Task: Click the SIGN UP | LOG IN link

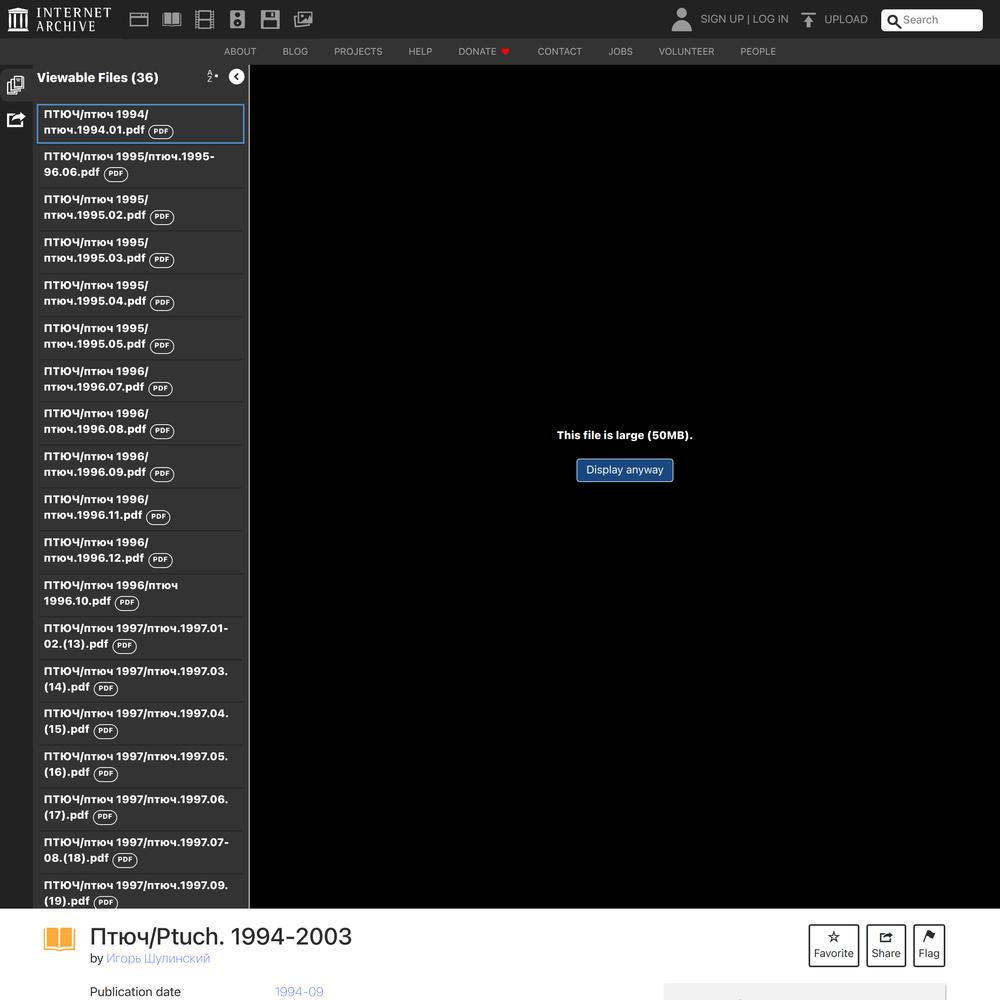Action: point(744,19)
